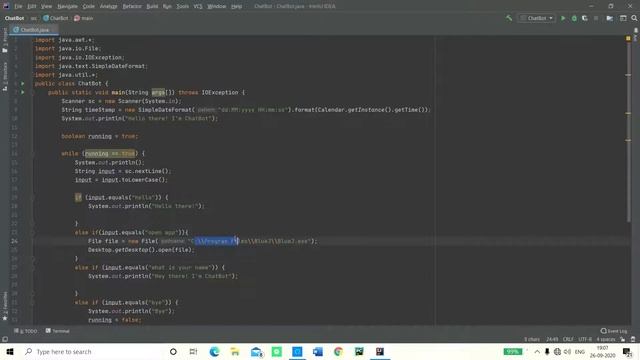This screenshot has height=360, width=640.
Task: Open the ChatBot run configuration dropdown
Action: [537, 18]
